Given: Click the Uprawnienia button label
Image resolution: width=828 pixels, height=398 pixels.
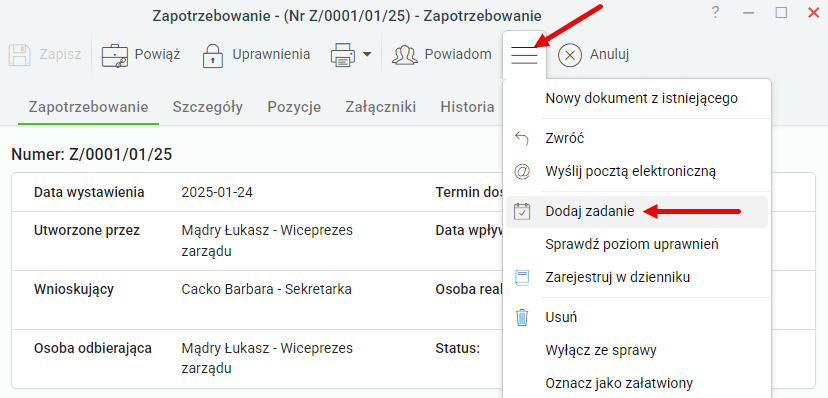Looking at the screenshot, I should tap(271, 55).
